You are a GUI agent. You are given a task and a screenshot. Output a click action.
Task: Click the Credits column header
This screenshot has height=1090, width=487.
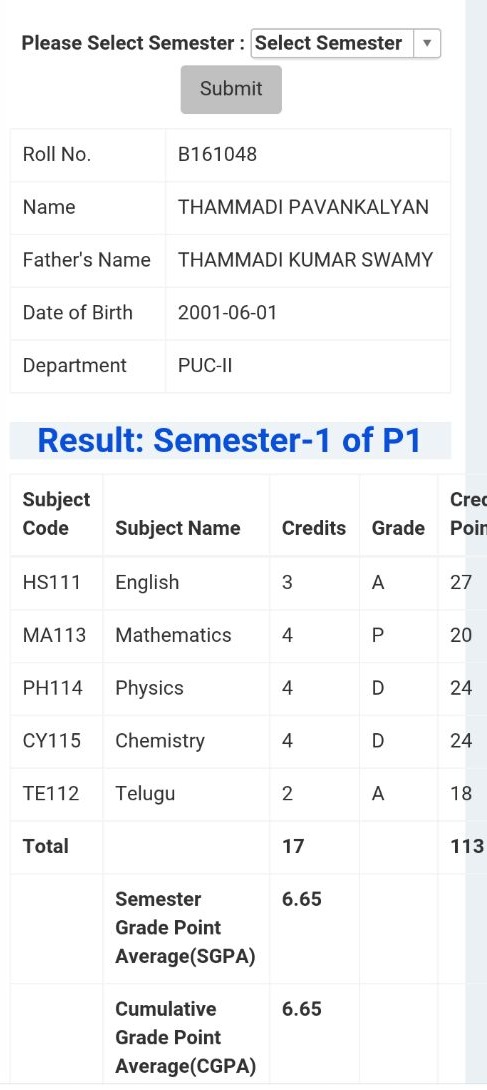pyautogui.click(x=313, y=528)
